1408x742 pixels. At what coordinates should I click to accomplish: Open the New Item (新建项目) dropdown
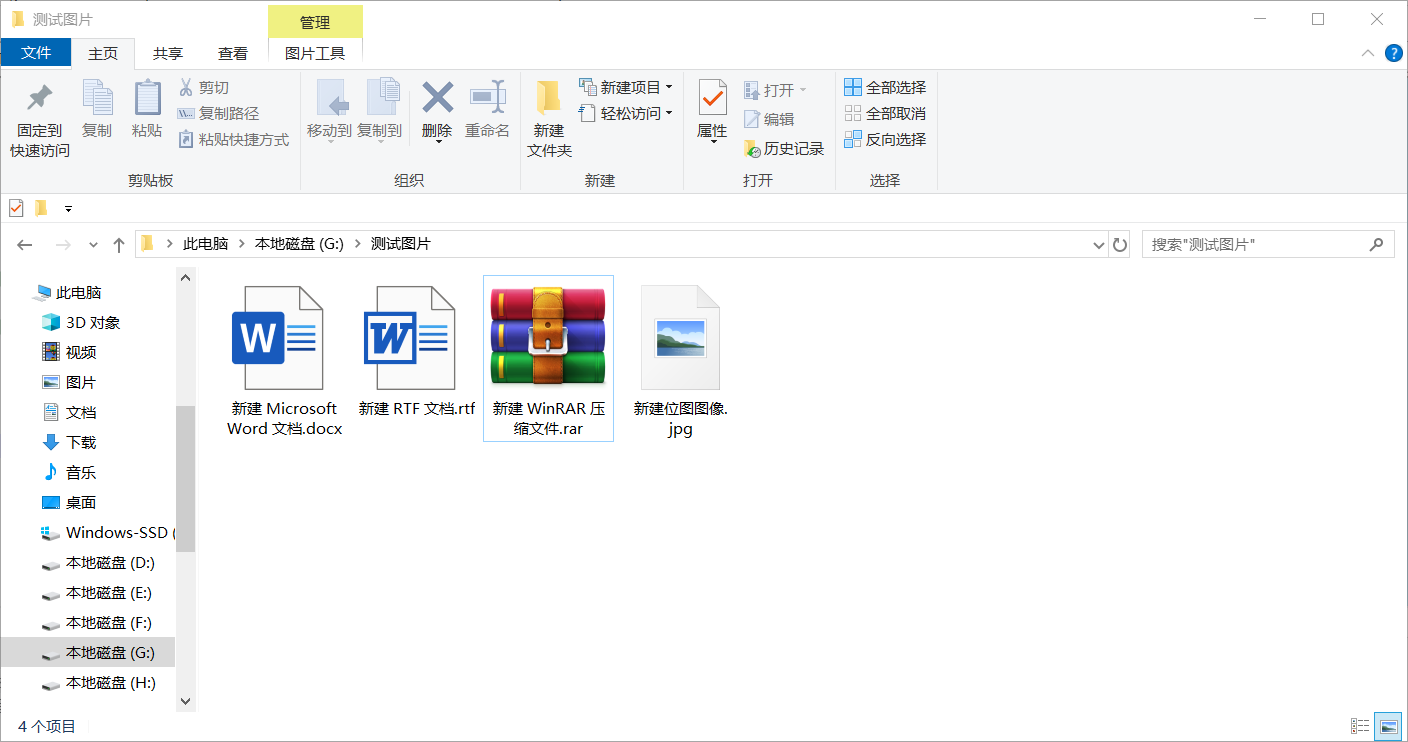(625, 87)
